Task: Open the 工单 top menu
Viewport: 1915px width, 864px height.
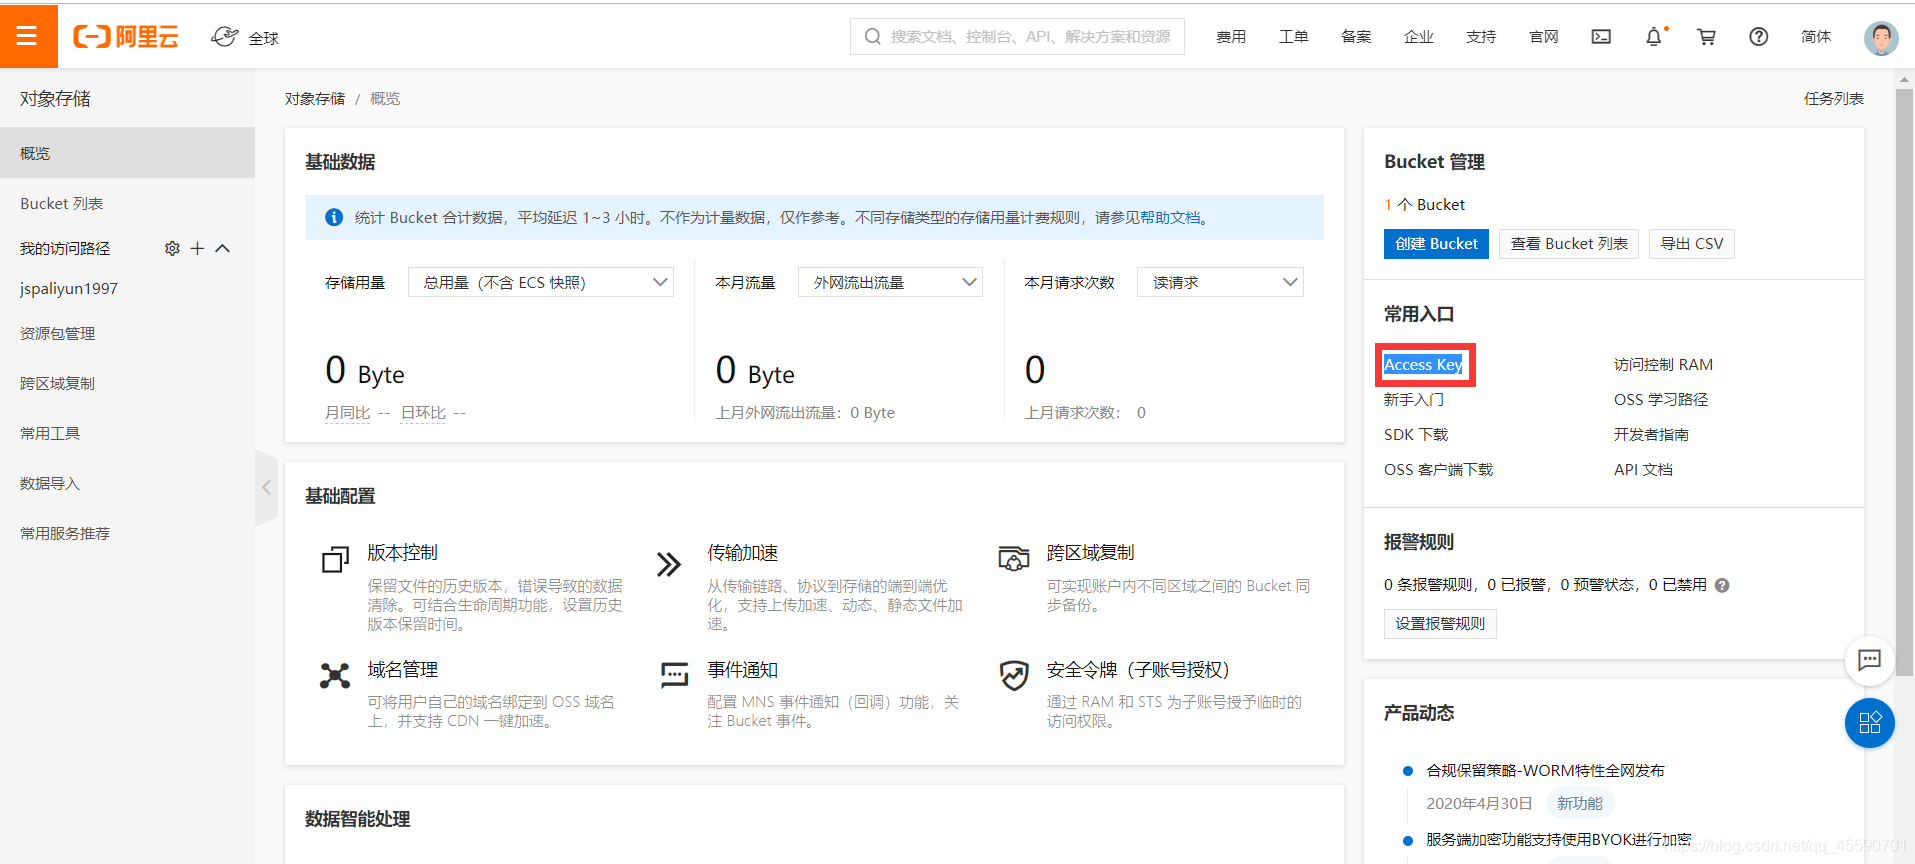Action: coord(1293,37)
